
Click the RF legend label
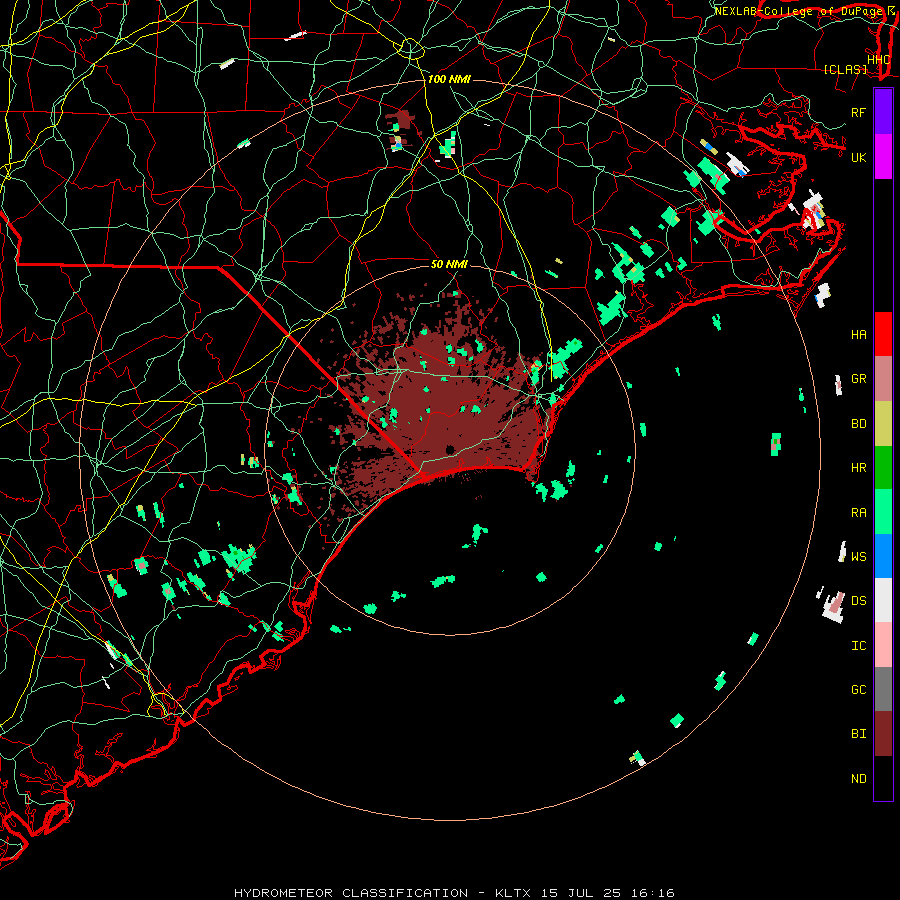point(858,112)
